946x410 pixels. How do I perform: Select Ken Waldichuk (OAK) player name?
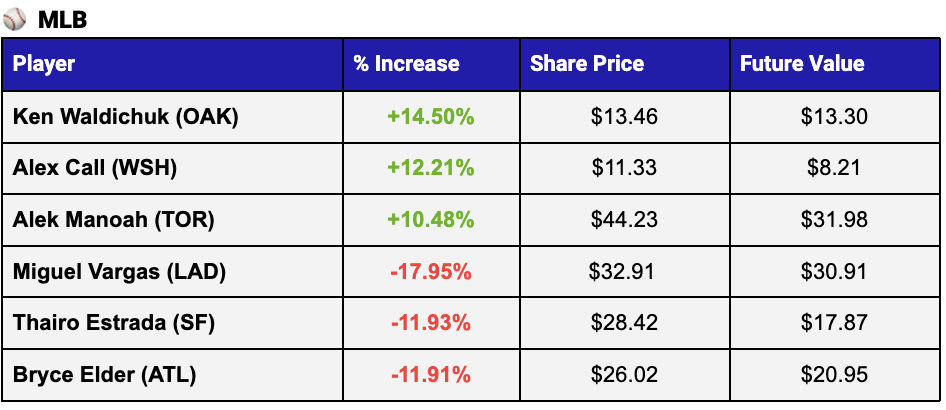tap(125, 116)
